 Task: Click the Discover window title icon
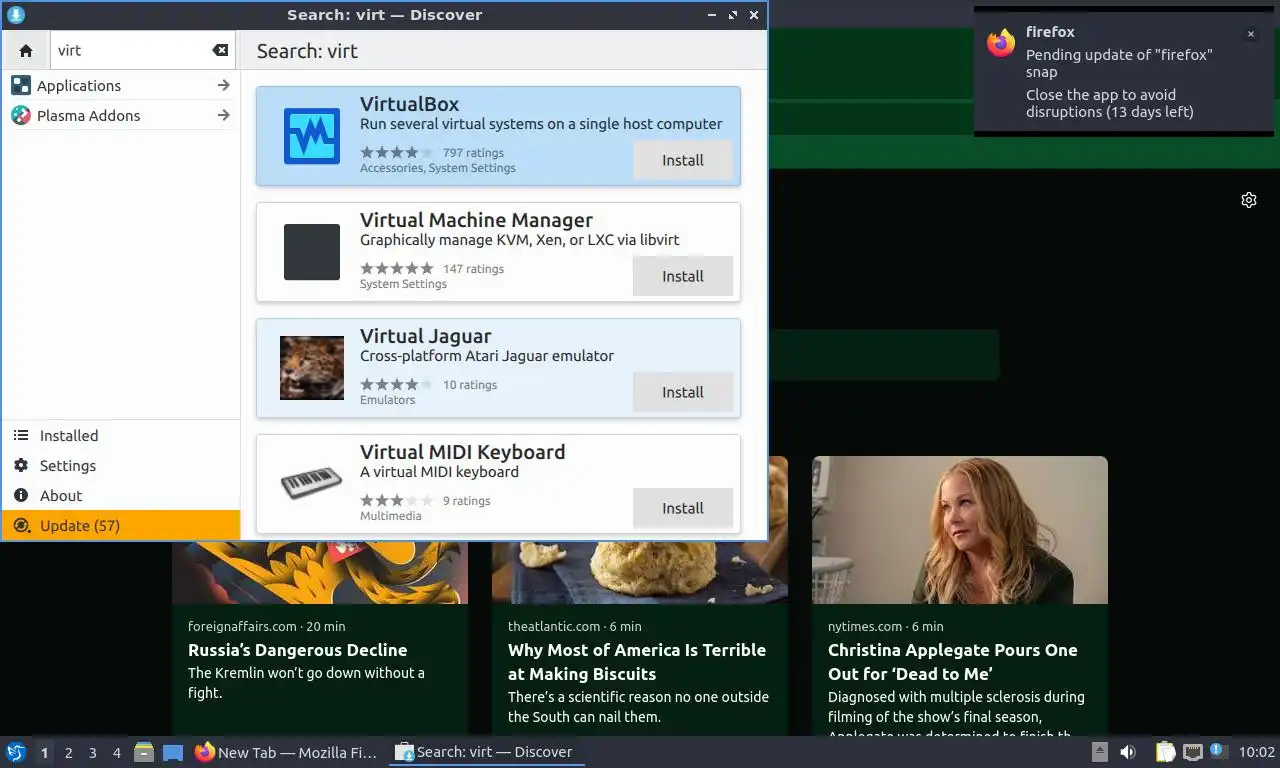[16, 15]
